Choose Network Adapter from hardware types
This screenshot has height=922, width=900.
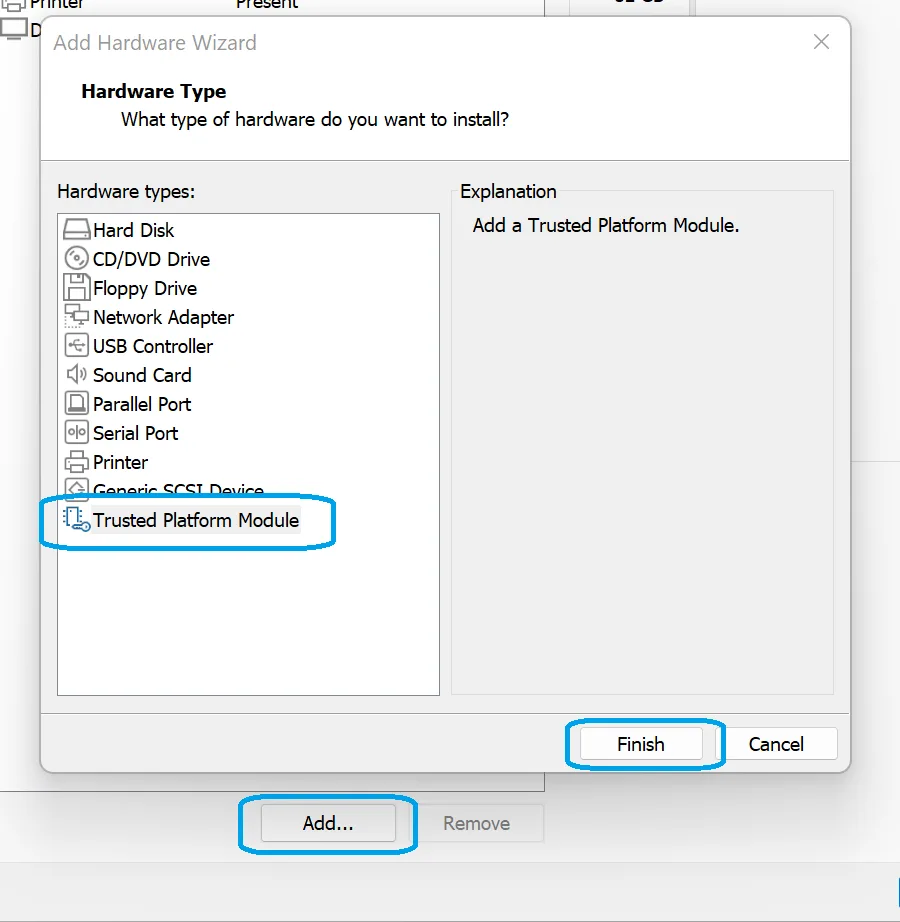point(163,317)
